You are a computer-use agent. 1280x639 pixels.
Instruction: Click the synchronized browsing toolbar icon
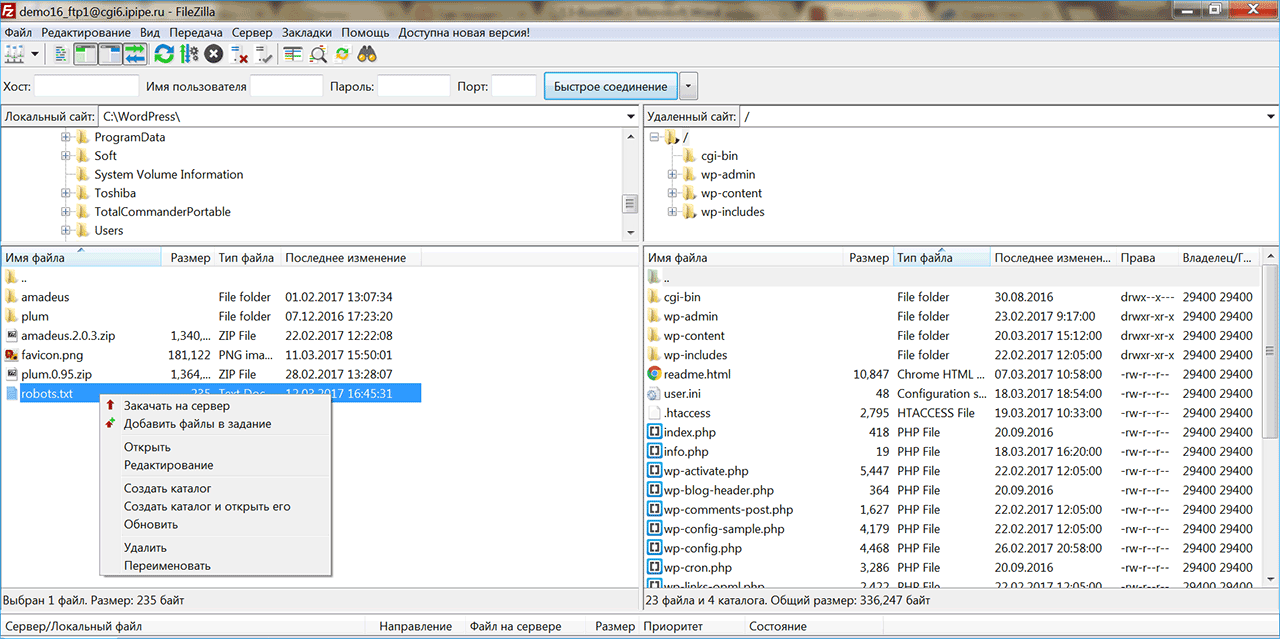[x=343, y=54]
